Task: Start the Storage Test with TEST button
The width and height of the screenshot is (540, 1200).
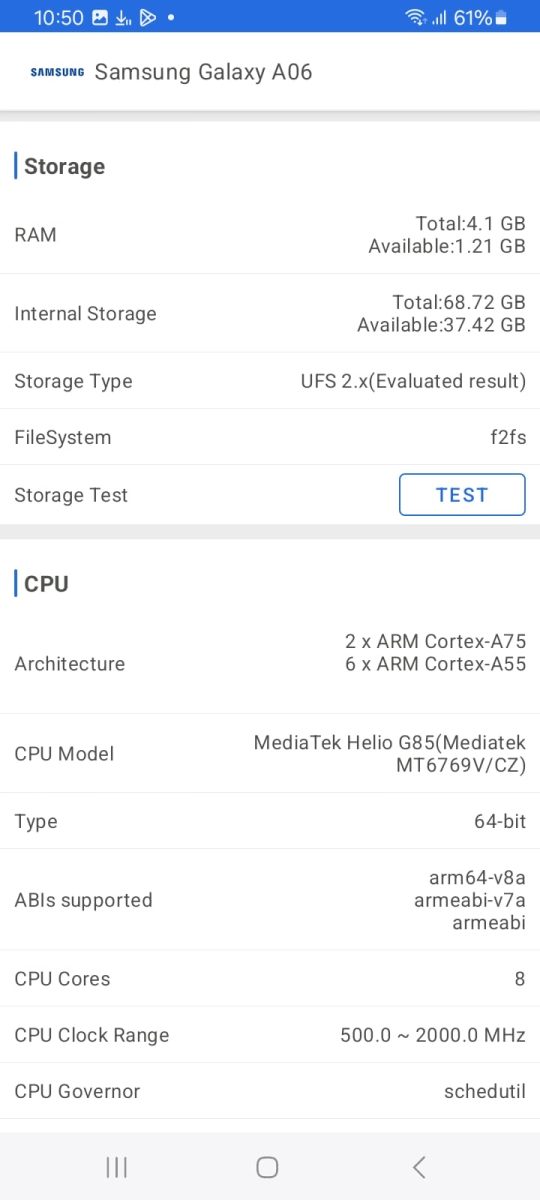Action: (462, 495)
